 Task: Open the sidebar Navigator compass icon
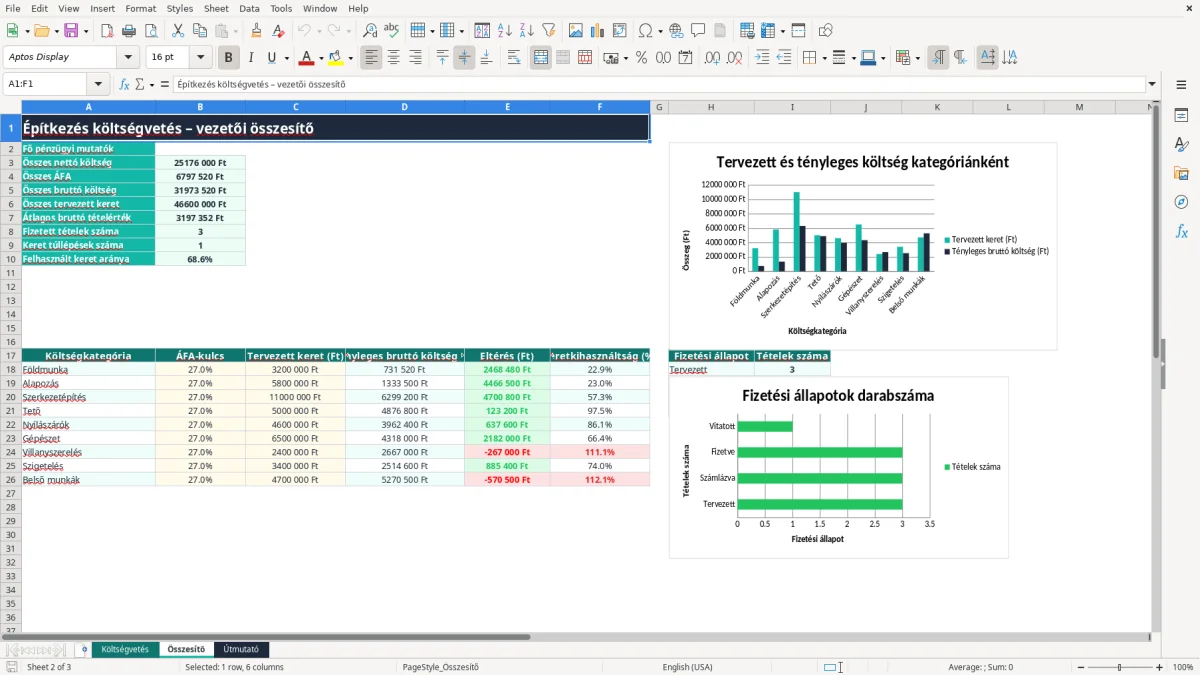point(1181,202)
